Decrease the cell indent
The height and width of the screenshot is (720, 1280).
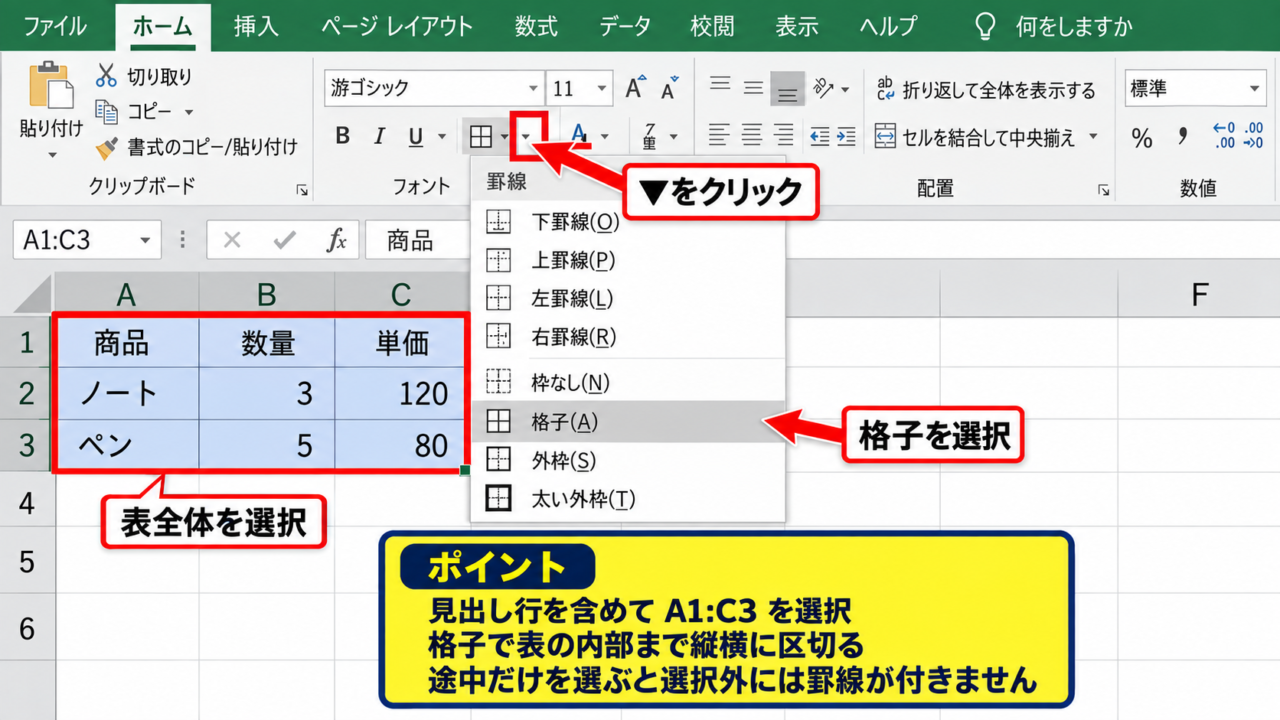pos(820,137)
